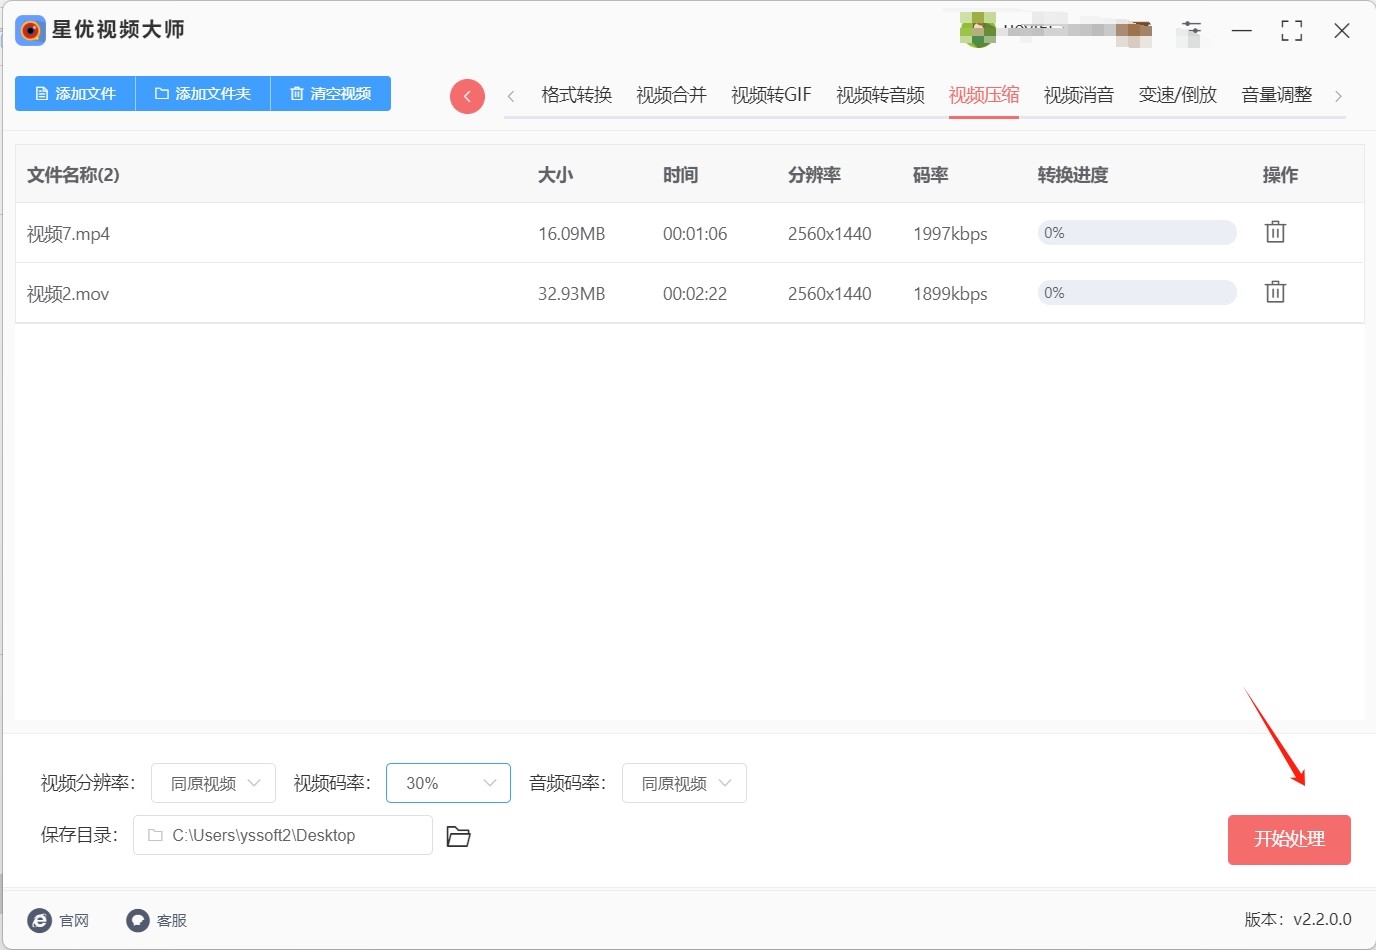The height and width of the screenshot is (950, 1376).
Task: Expand the 视频分辨率 dropdown
Action: pos(214,783)
